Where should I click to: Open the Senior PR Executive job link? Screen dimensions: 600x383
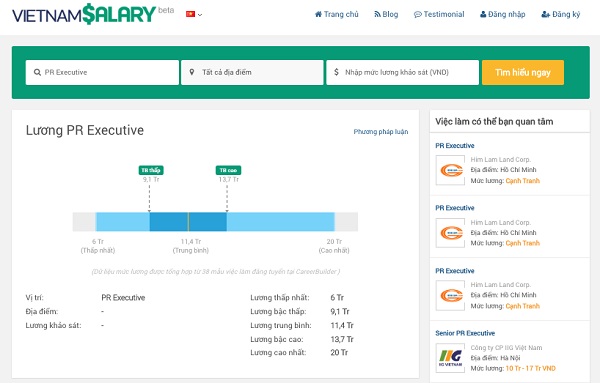[x=465, y=333]
